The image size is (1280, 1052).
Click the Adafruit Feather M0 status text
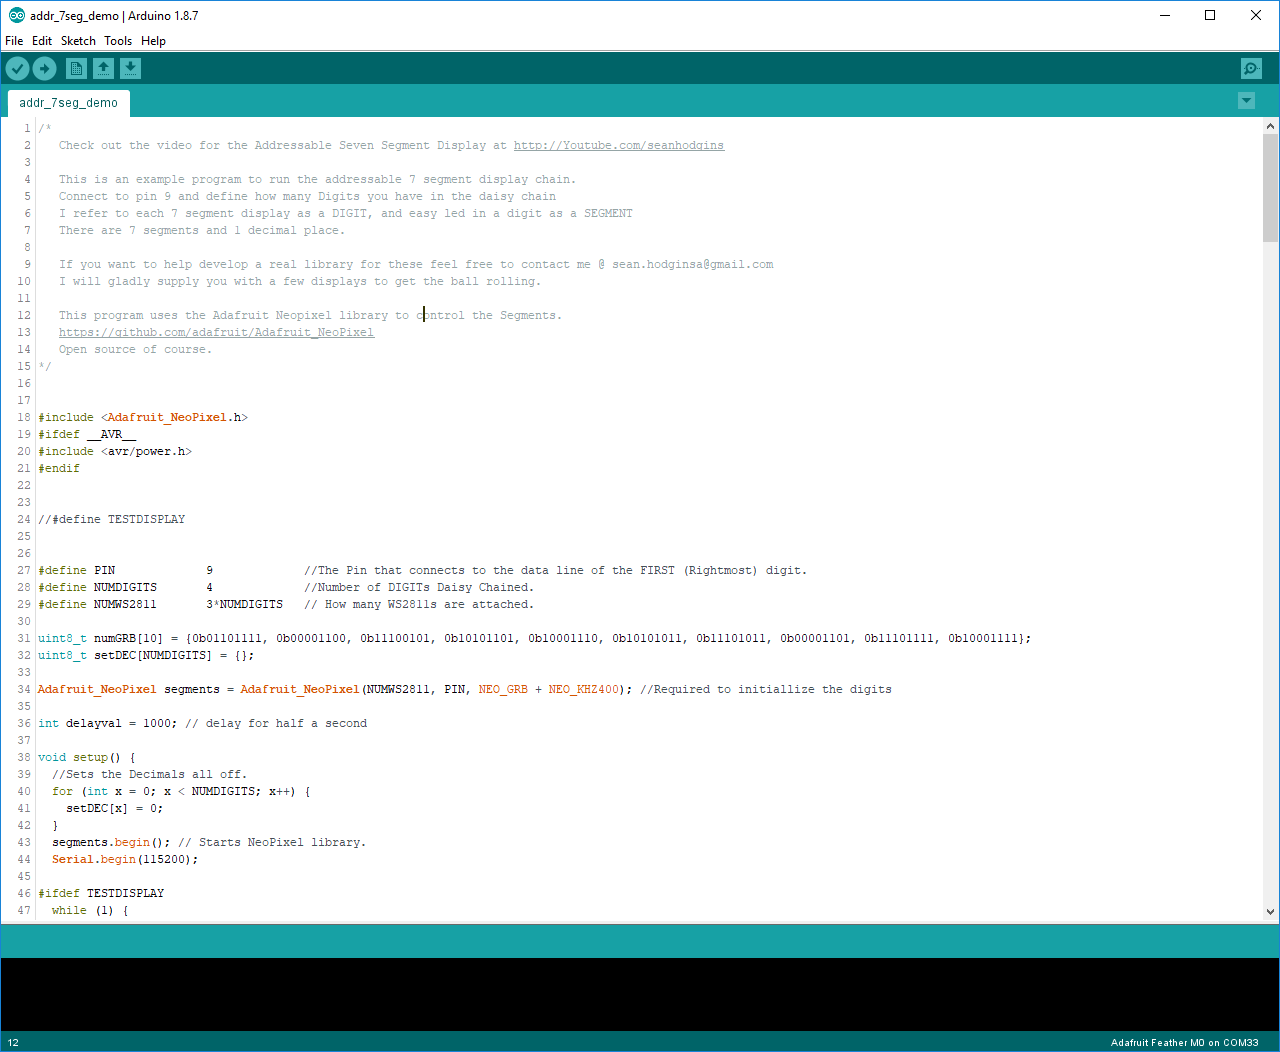[1185, 1042]
